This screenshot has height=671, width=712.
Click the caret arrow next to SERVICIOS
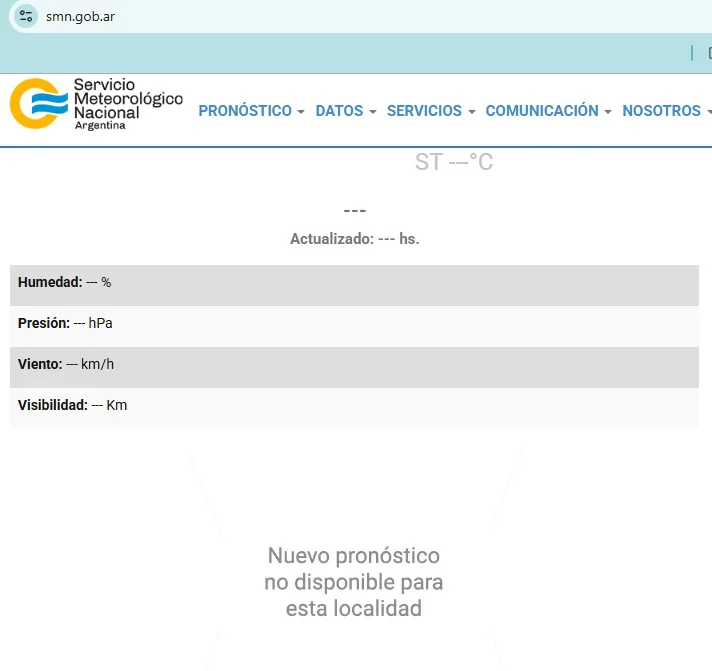tap(472, 112)
